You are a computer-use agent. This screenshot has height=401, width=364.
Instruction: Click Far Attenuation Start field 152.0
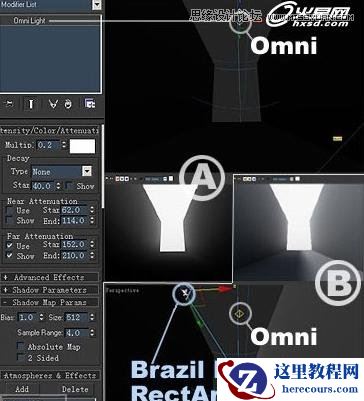pos(74,245)
